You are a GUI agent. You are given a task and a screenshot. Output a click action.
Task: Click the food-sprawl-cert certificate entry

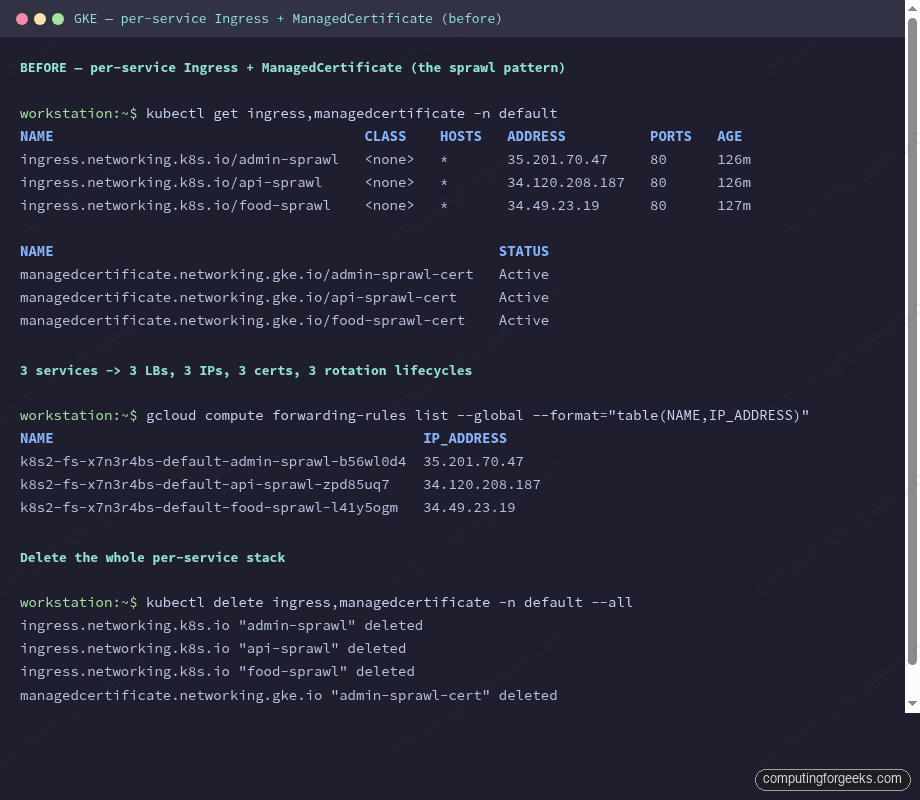[242, 320]
